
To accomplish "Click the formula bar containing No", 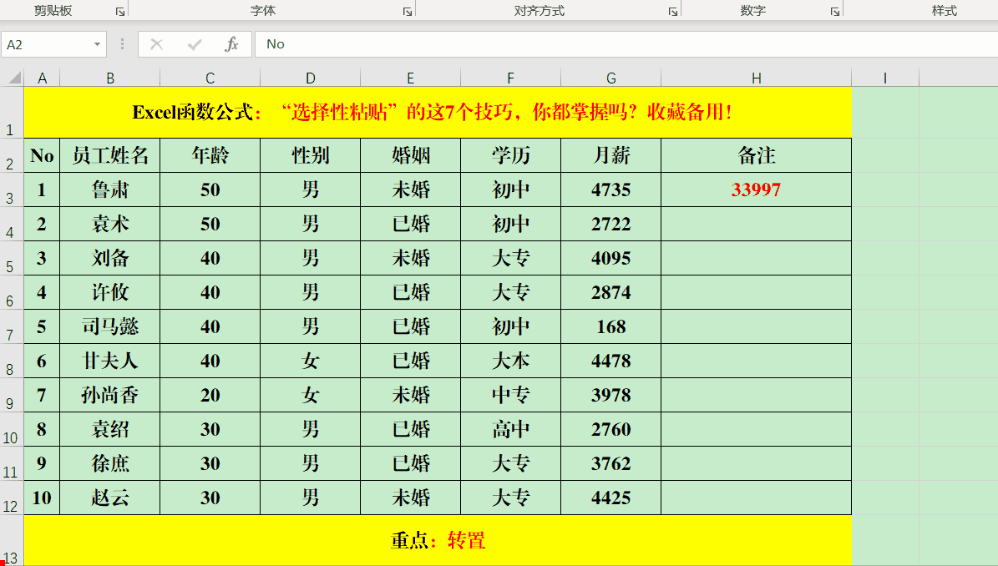I will click(626, 45).
